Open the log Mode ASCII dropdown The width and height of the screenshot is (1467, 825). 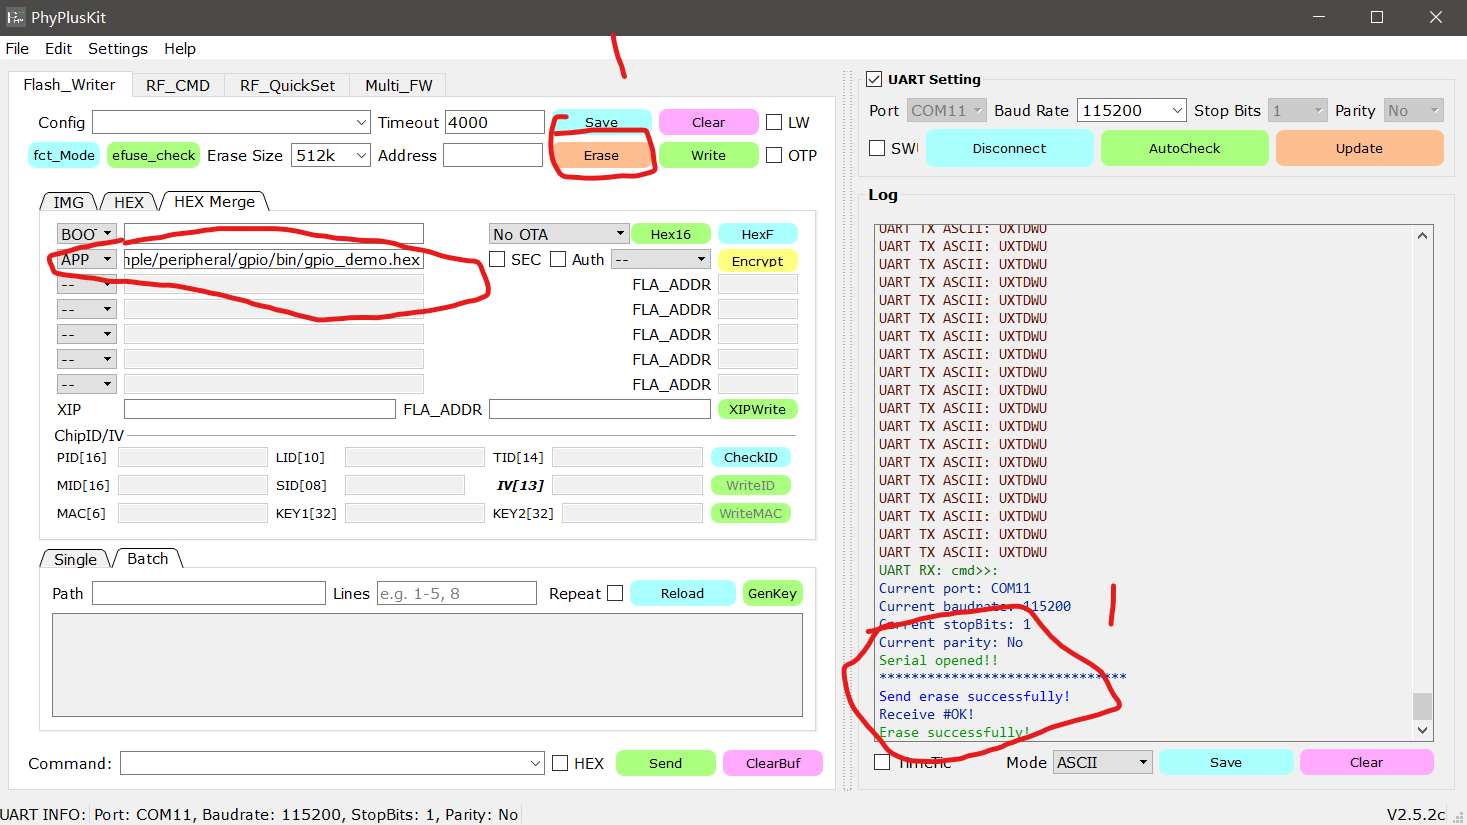tap(1103, 762)
